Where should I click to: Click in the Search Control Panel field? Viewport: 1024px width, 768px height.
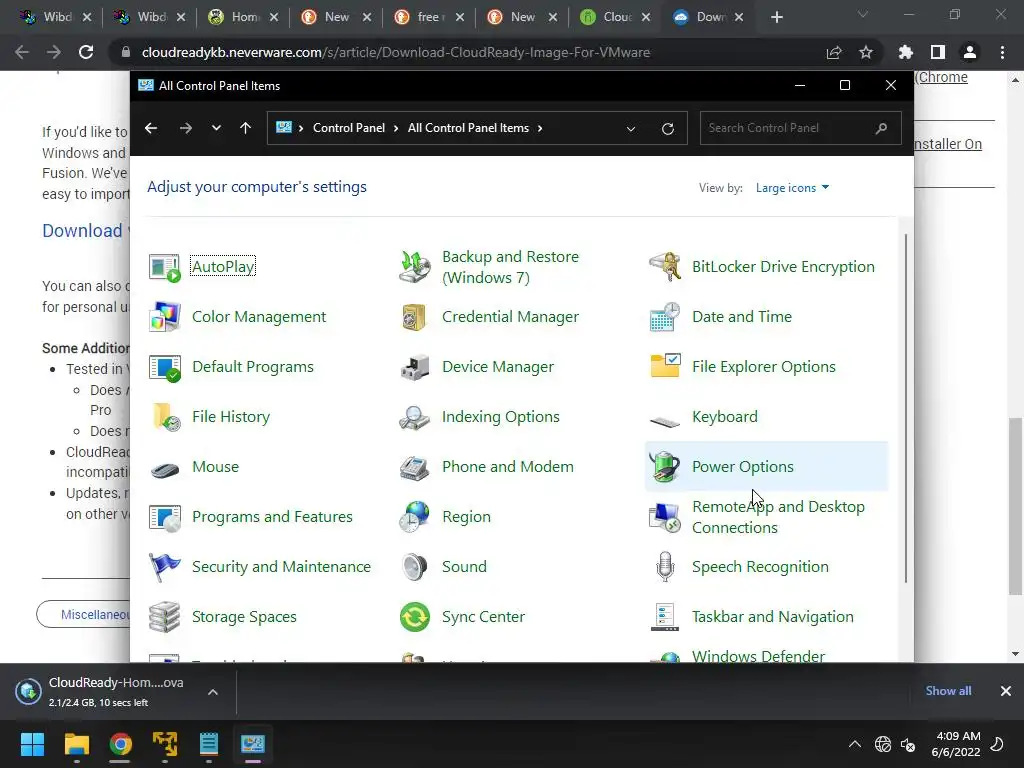[x=801, y=128]
